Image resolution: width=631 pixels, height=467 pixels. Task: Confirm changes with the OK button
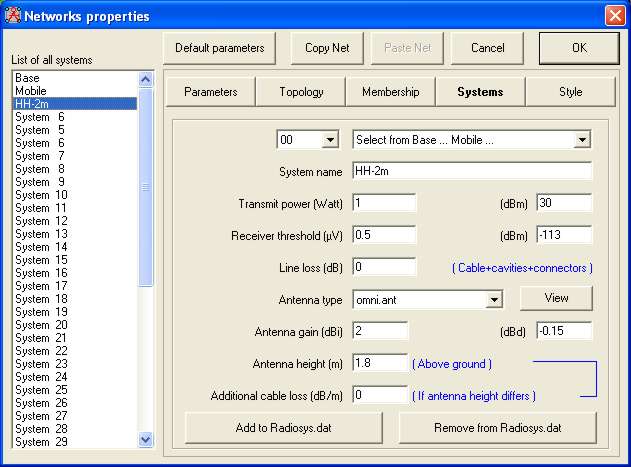click(x=579, y=48)
